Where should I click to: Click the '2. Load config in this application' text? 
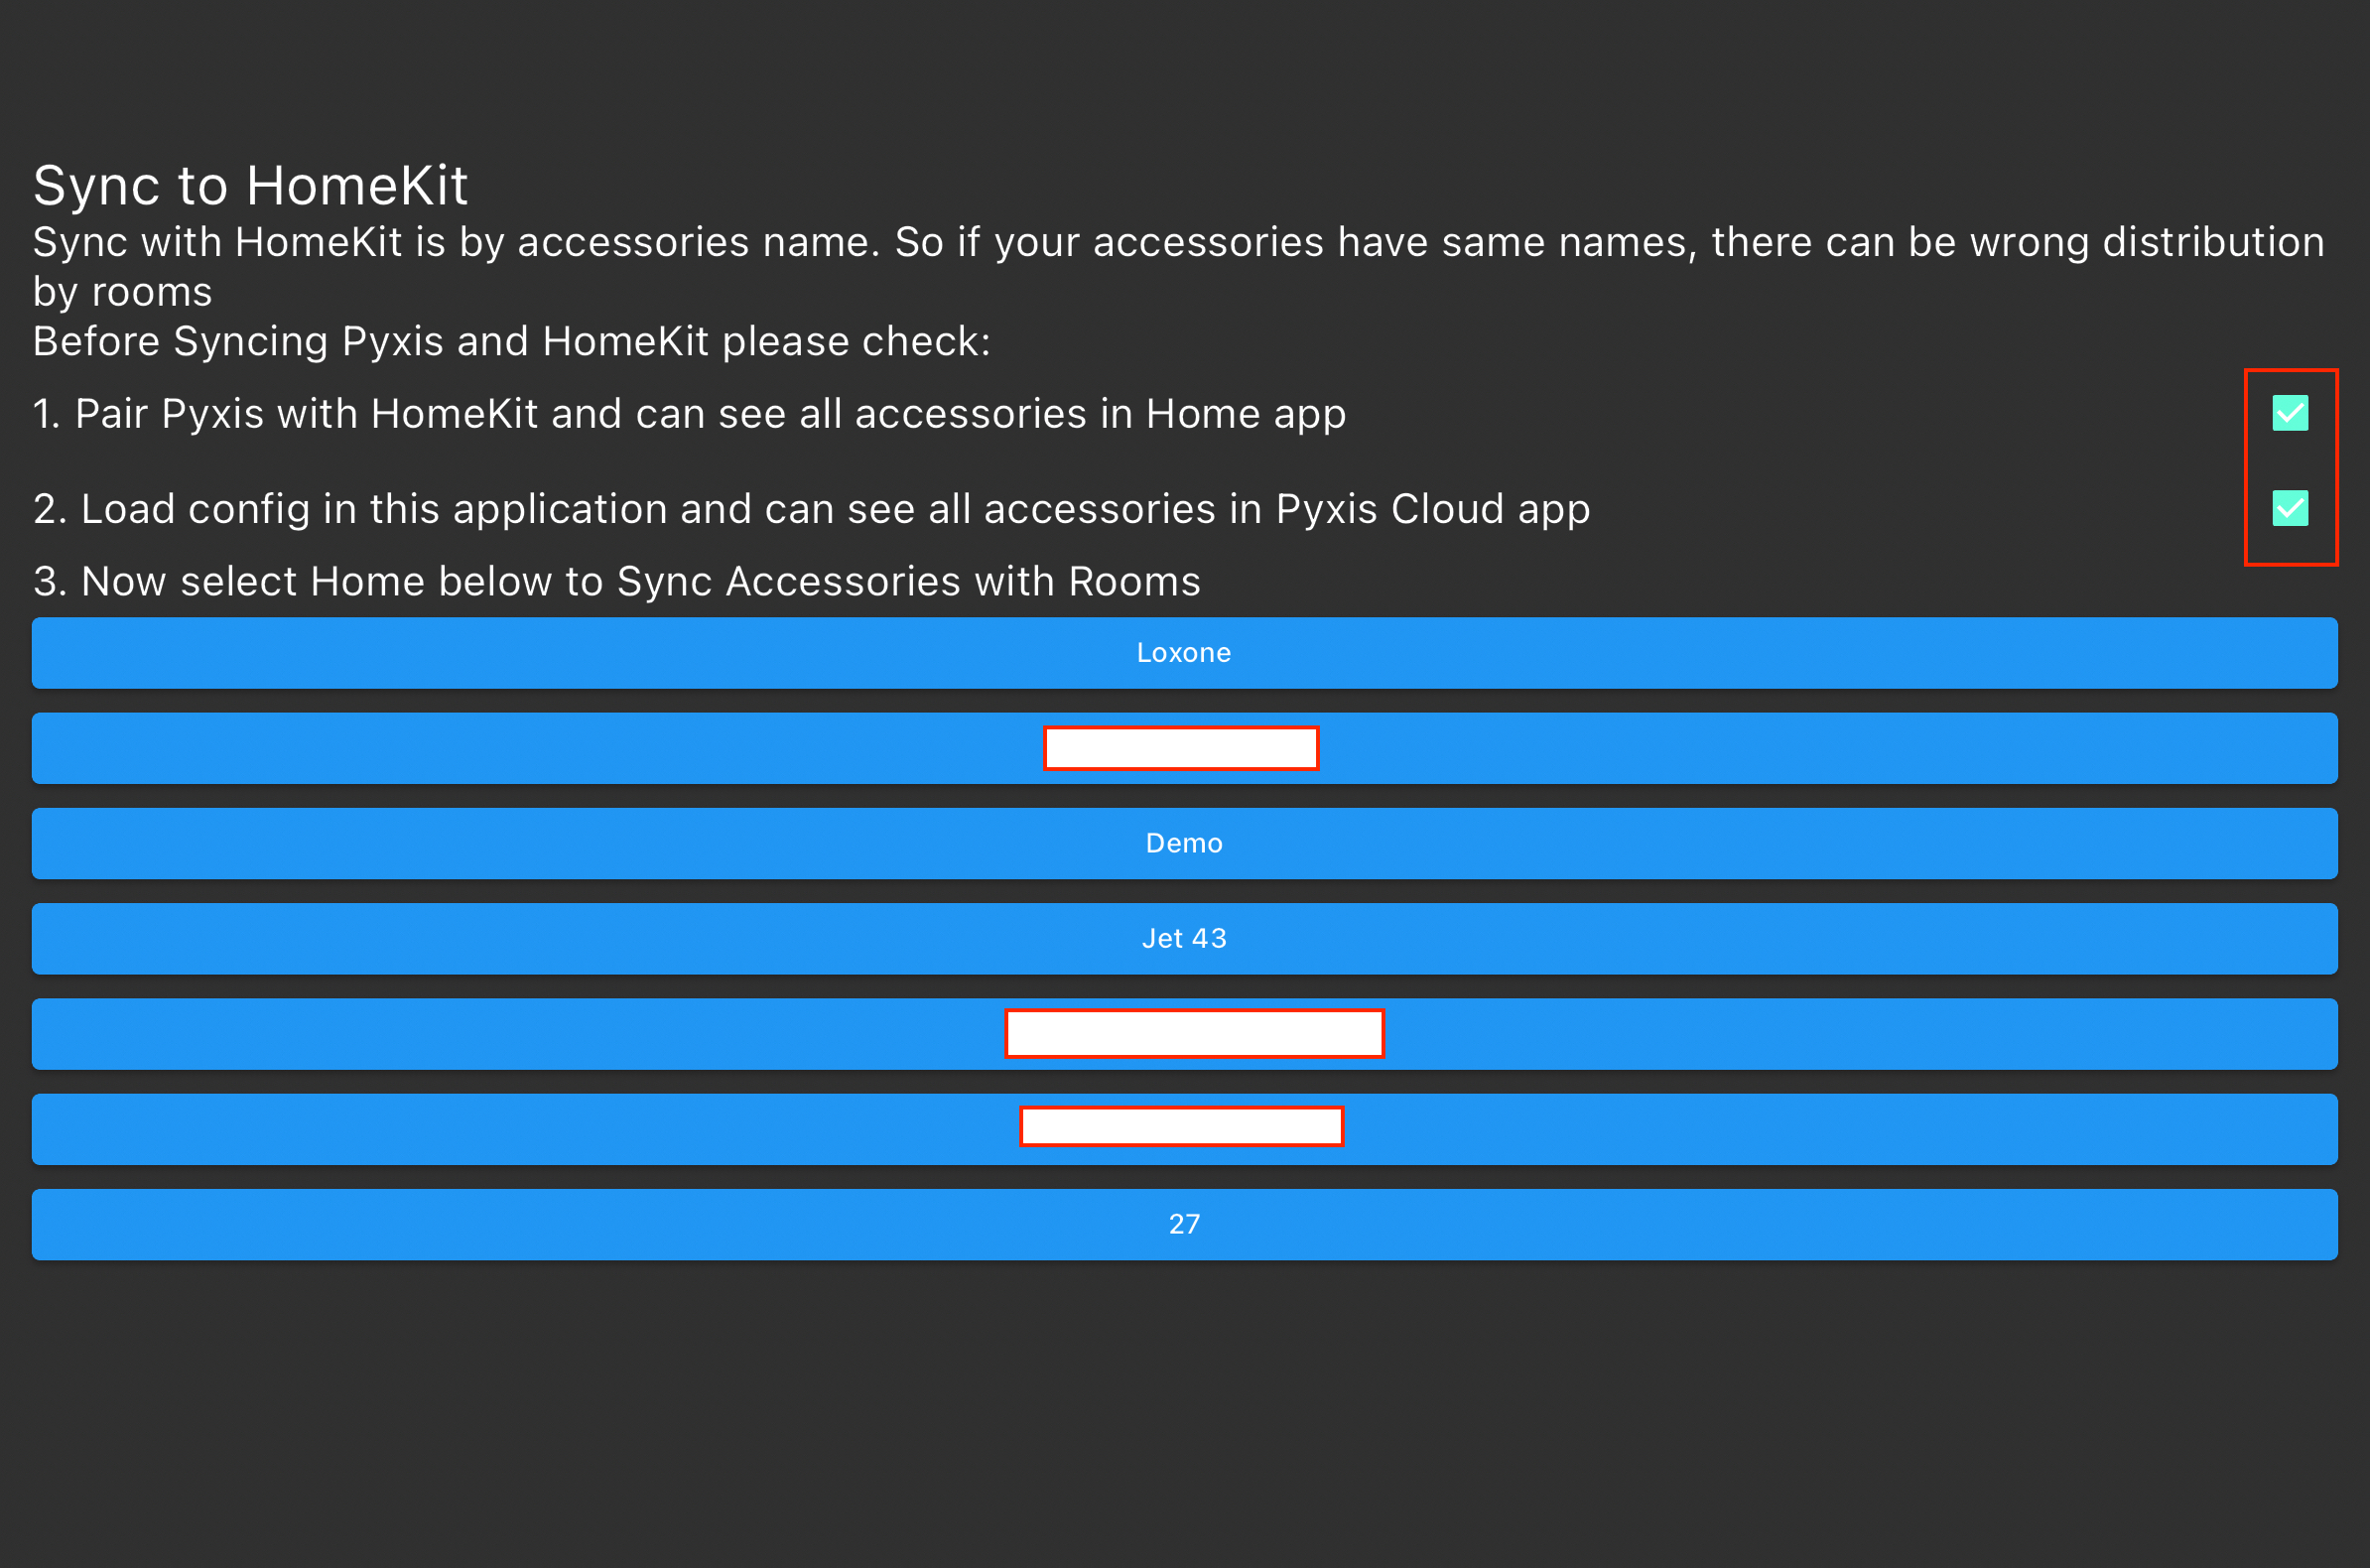tap(350, 509)
